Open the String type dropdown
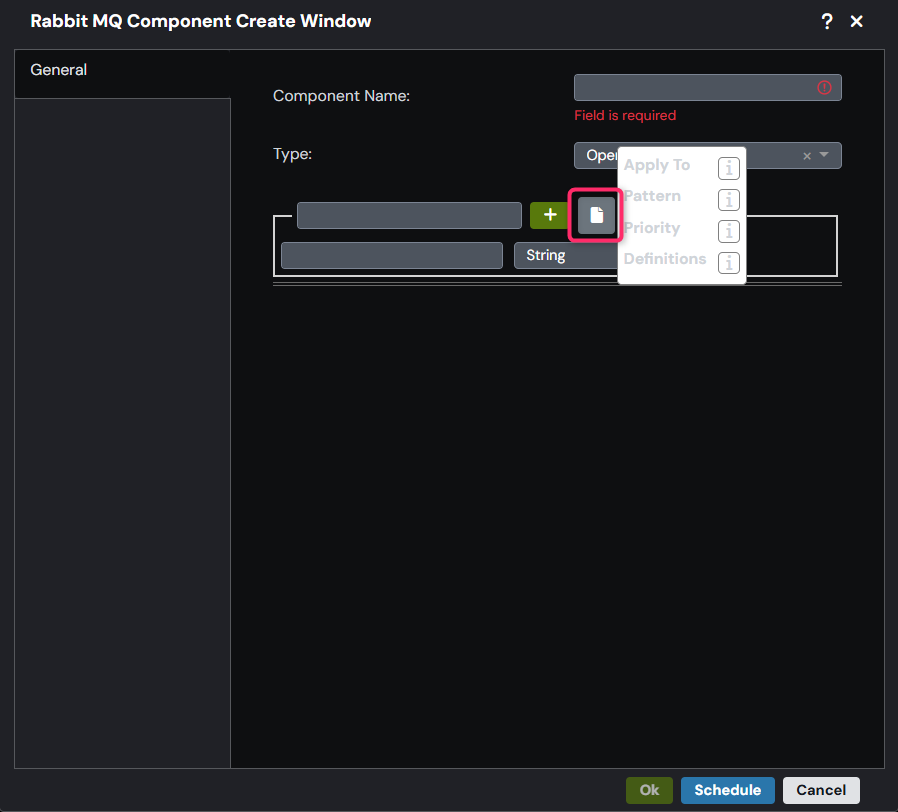This screenshot has height=812, width=898. point(565,255)
